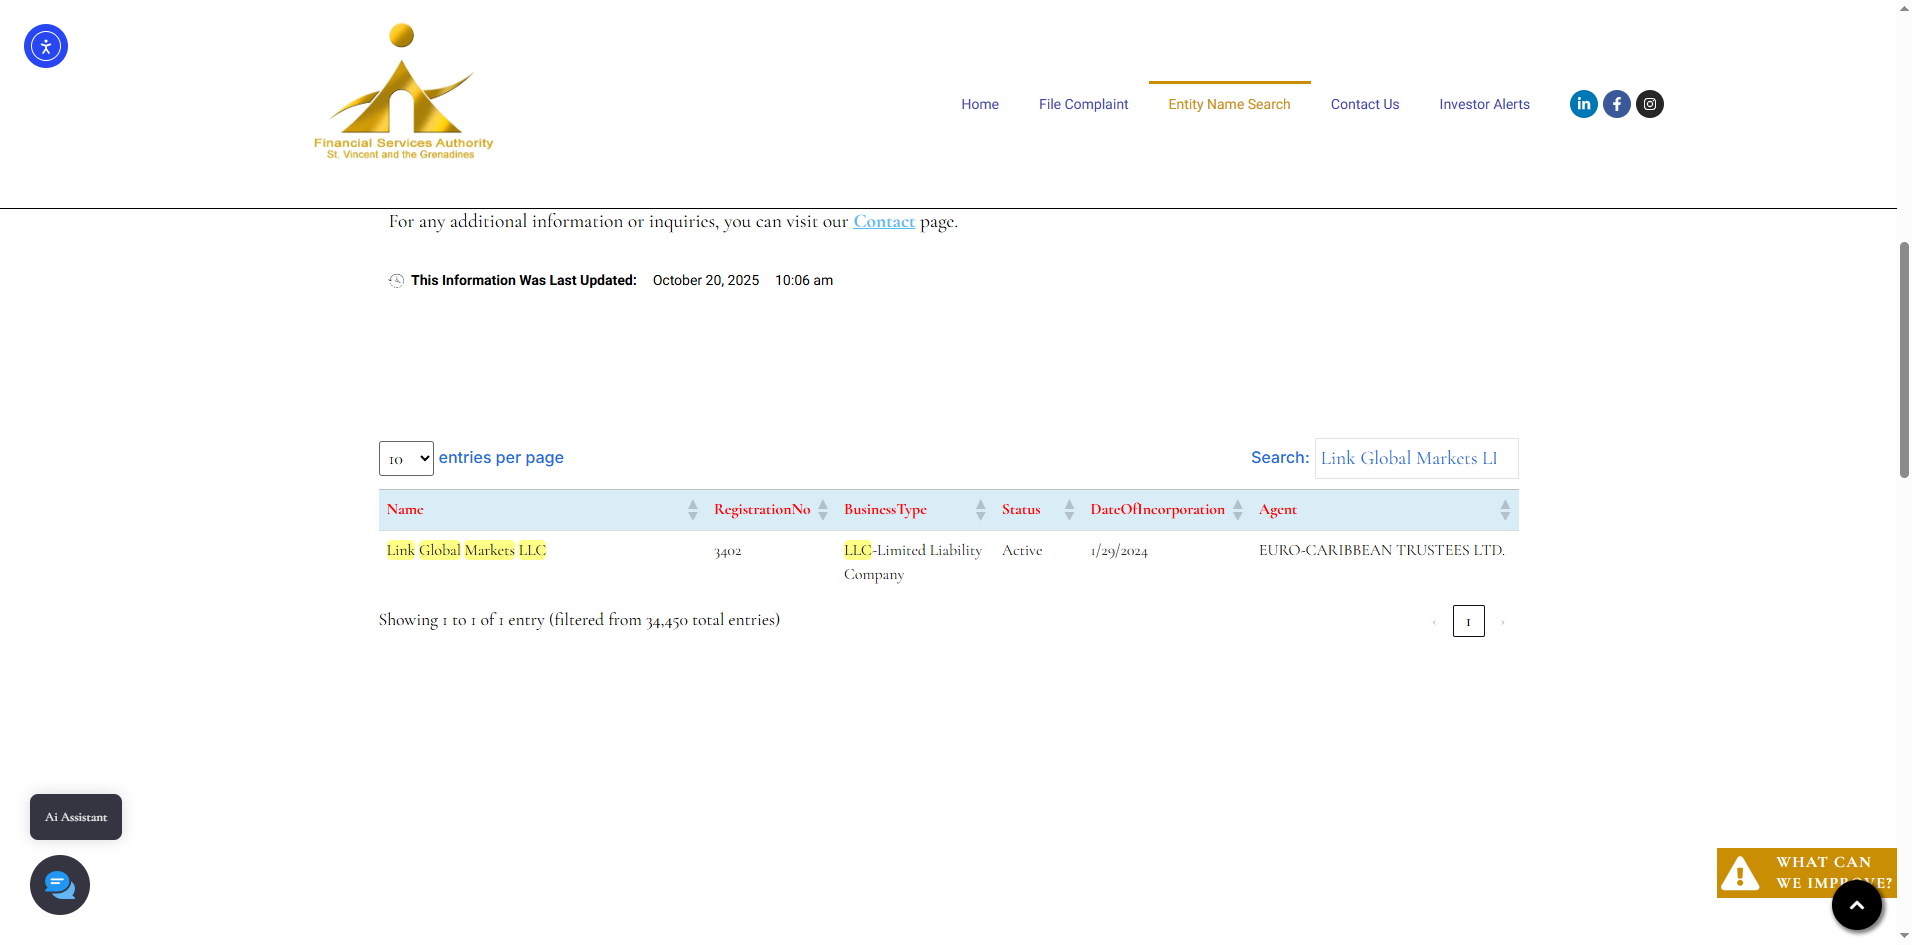Click into the Search input field
The width and height of the screenshot is (1912, 945).
(x=1416, y=459)
